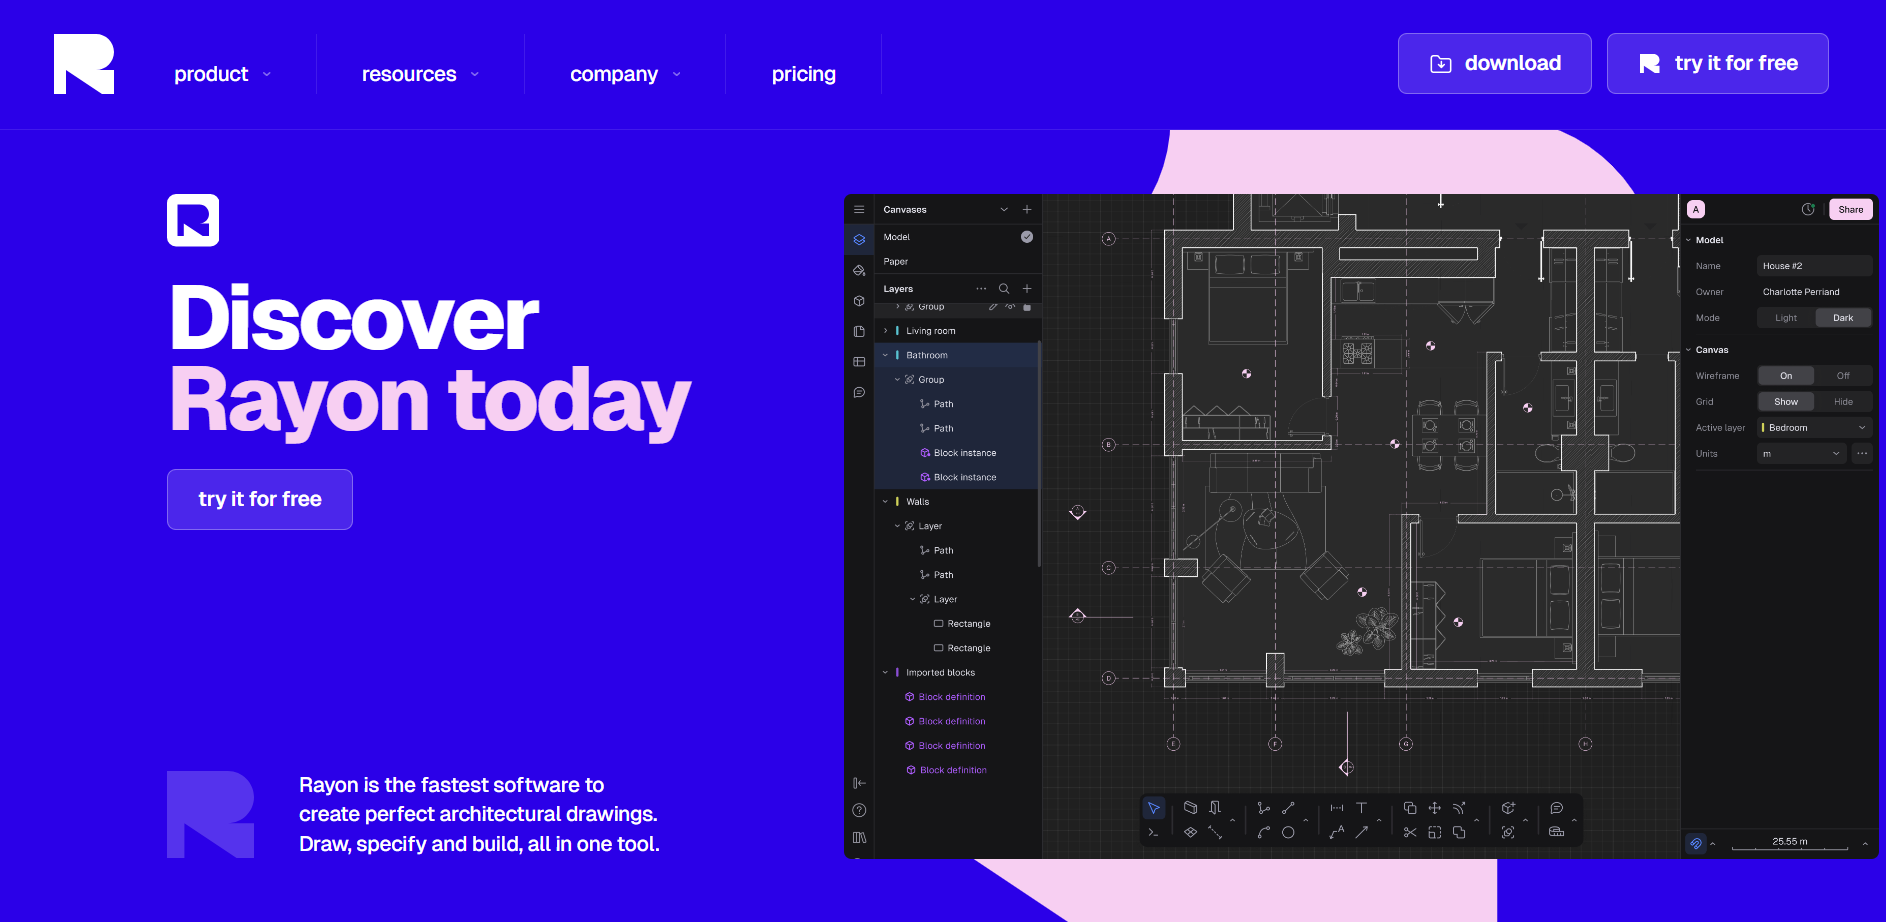
Task: Open the comments sidebar panel
Action: (x=859, y=393)
